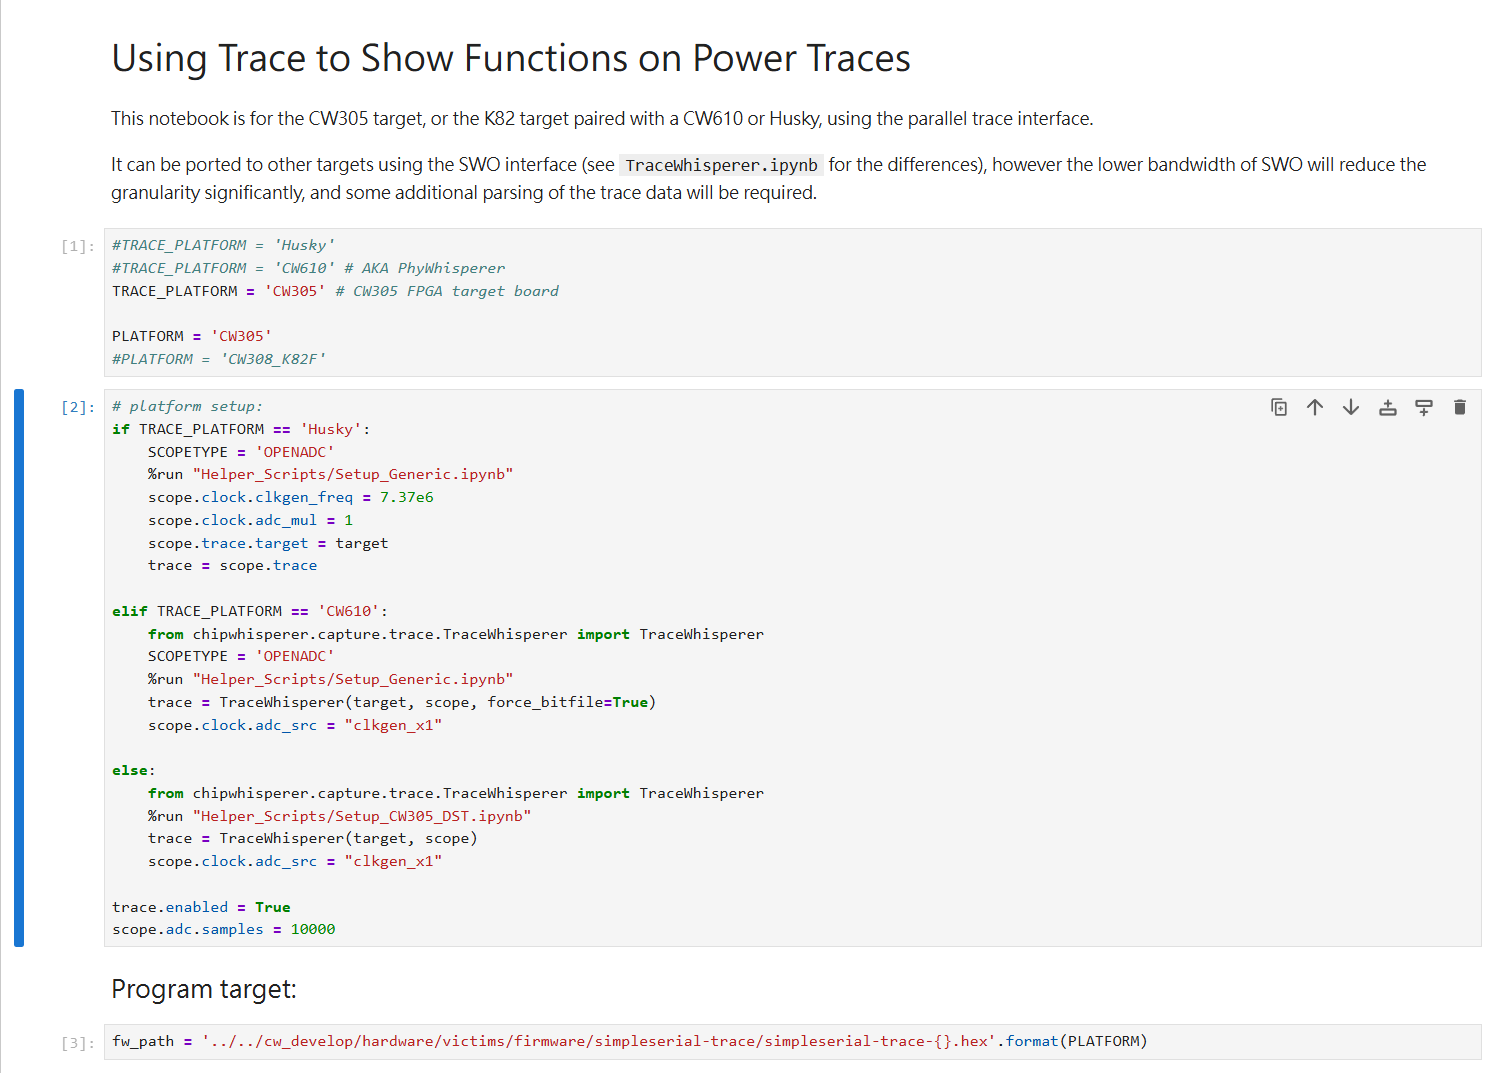Select the 'Program target:' heading cell
Viewport: 1493px width, 1073px height.
(204, 989)
